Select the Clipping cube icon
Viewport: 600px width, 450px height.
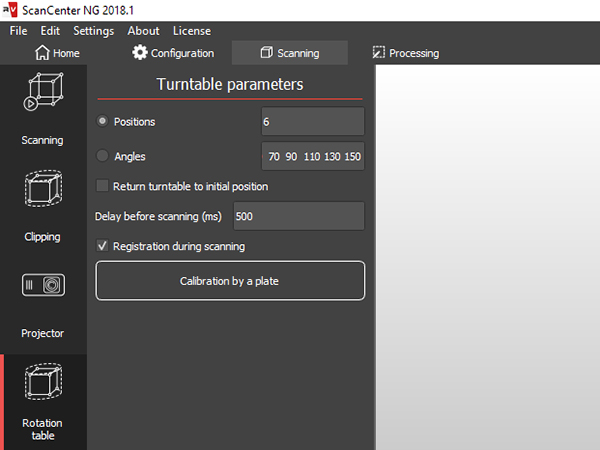click(42, 191)
